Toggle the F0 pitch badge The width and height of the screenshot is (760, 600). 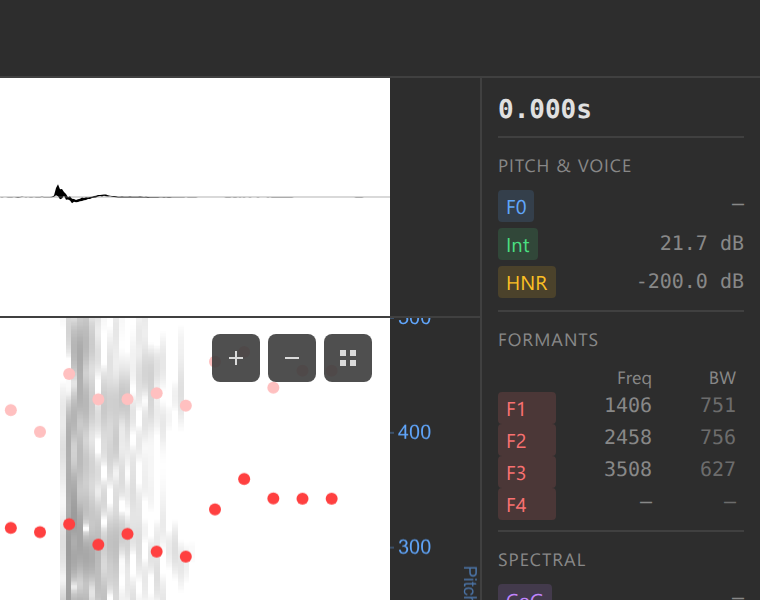[516, 207]
